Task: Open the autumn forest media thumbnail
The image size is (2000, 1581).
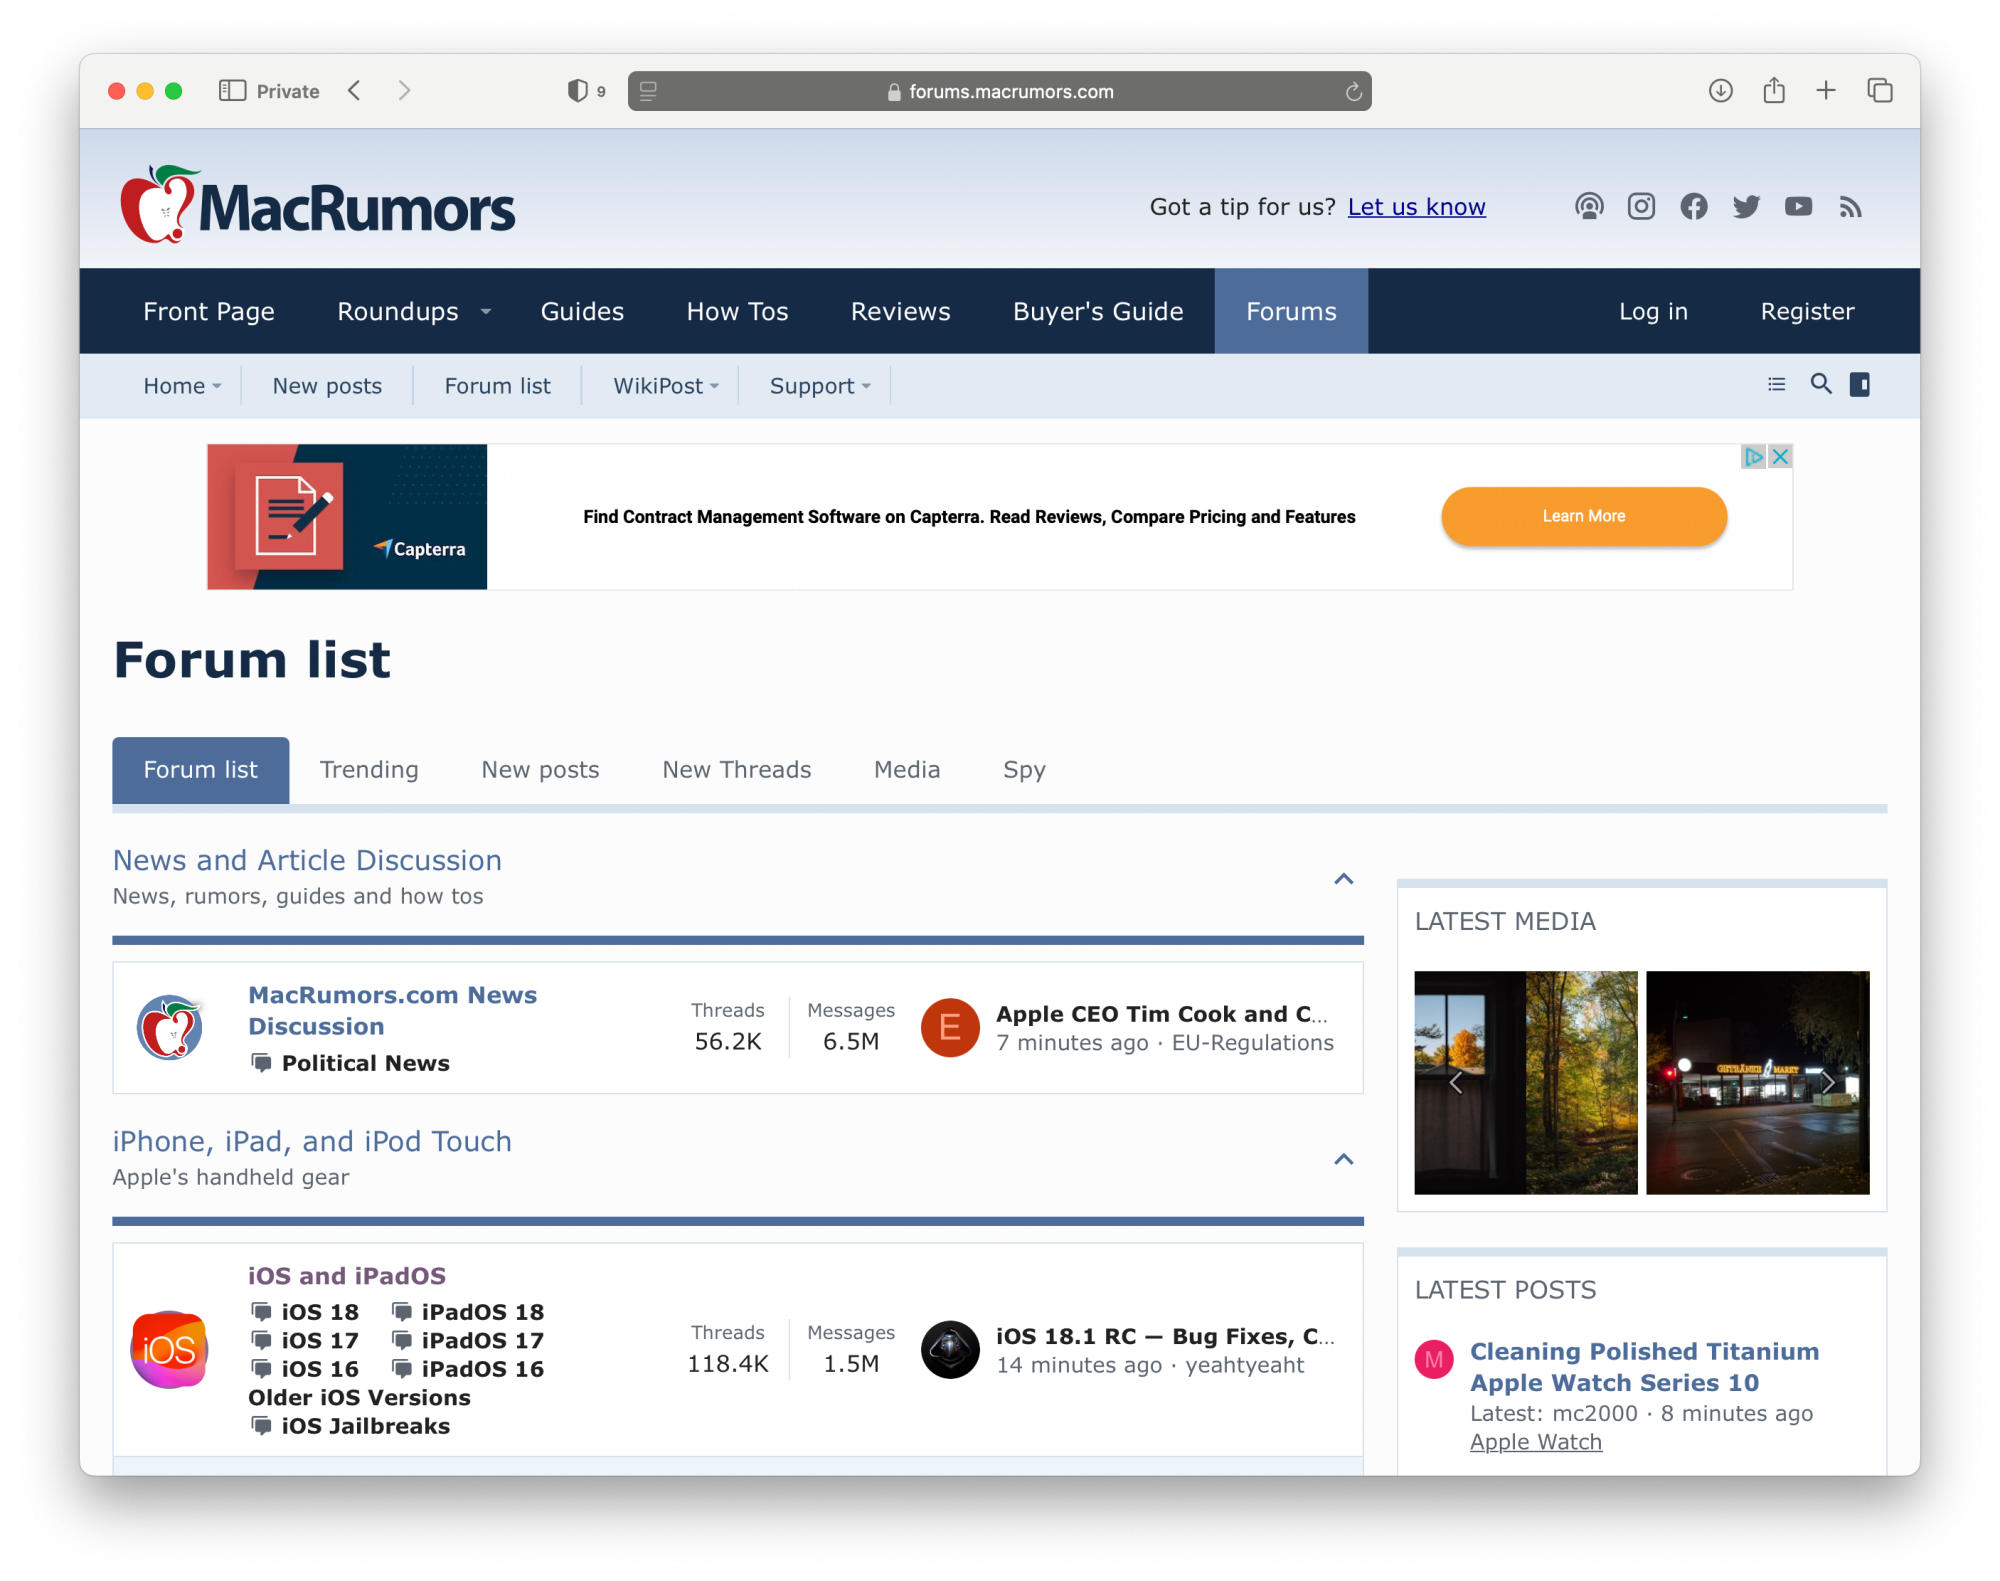Action: 1526,1082
